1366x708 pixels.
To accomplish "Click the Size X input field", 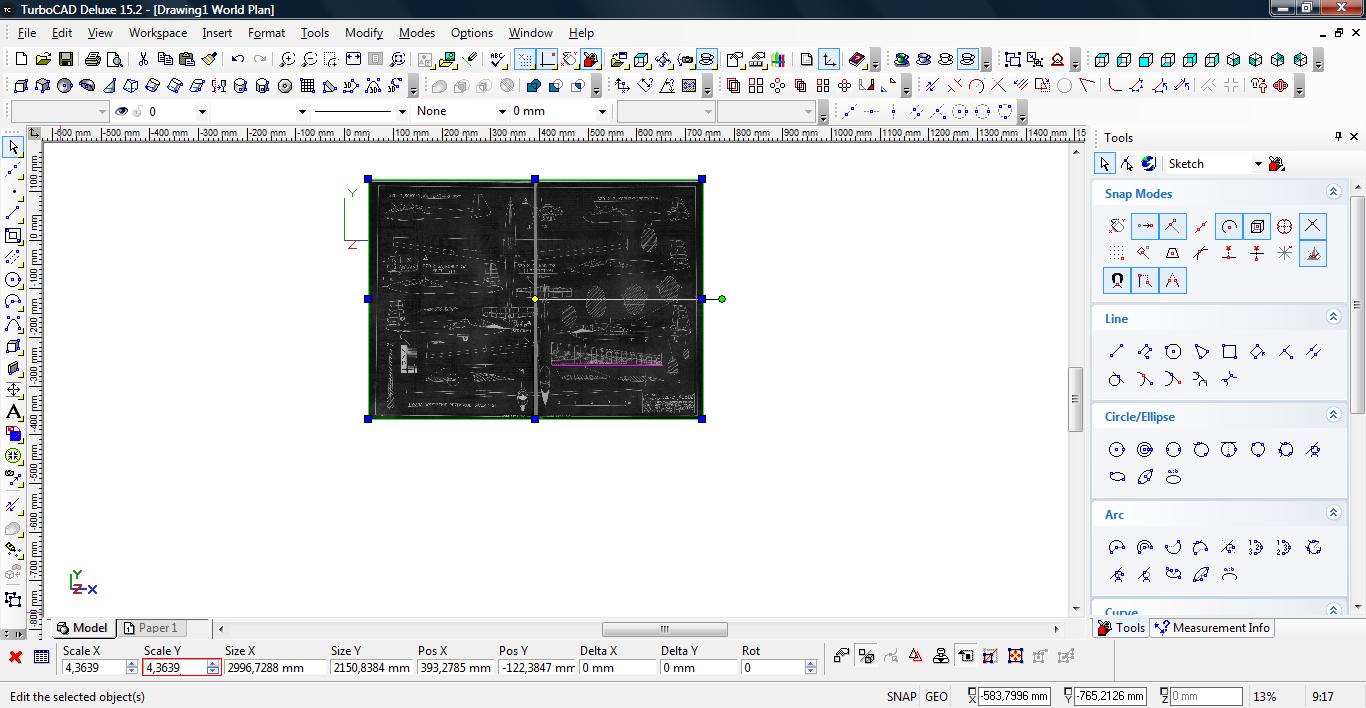I will (274, 668).
